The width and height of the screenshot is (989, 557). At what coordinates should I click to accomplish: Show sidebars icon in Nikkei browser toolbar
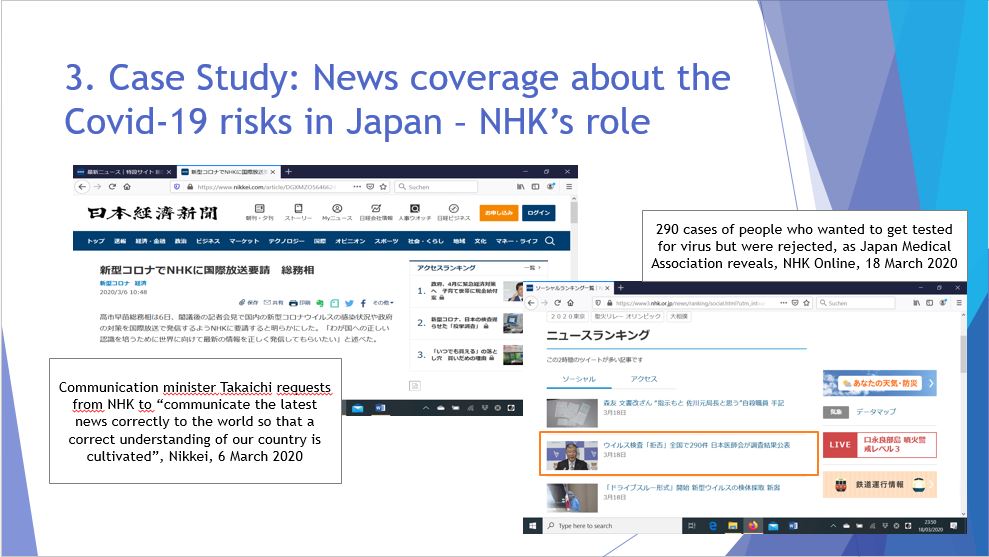(535, 187)
